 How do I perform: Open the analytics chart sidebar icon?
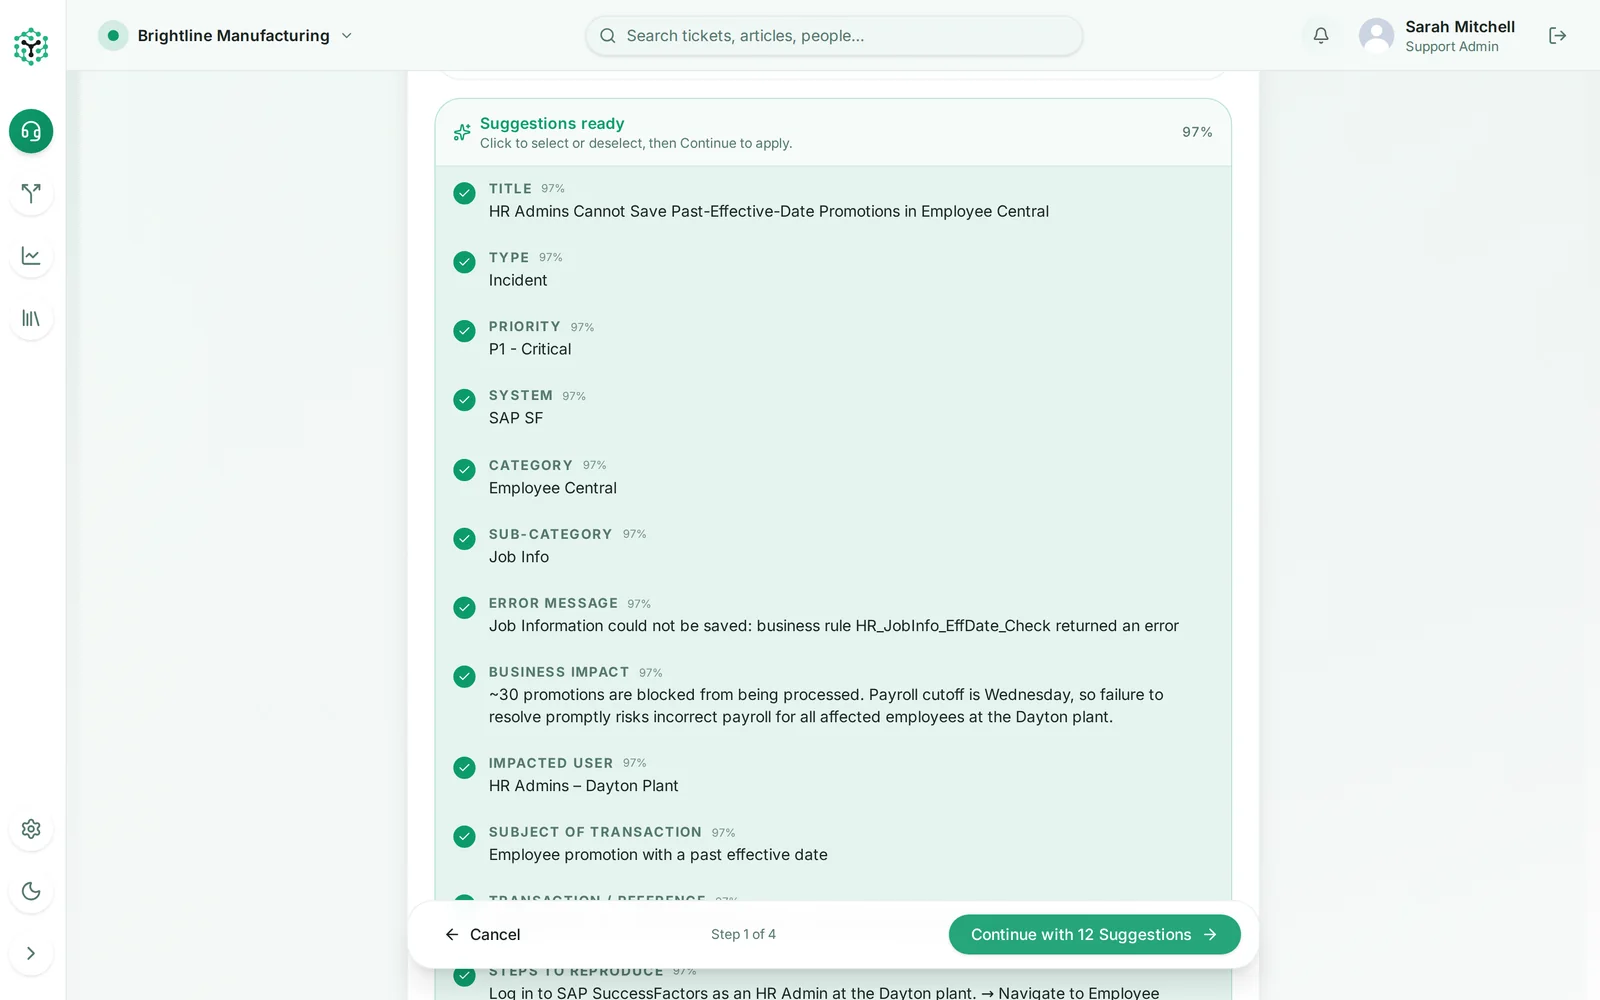(x=31, y=256)
